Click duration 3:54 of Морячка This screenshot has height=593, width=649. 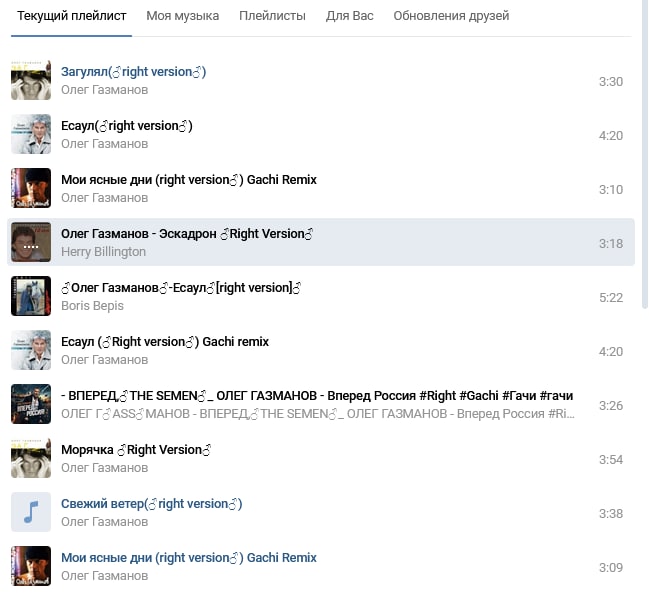[611, 459]
